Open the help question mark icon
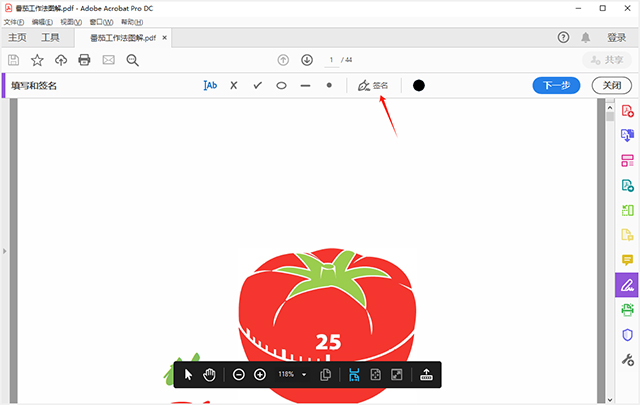 click(563, 38)
